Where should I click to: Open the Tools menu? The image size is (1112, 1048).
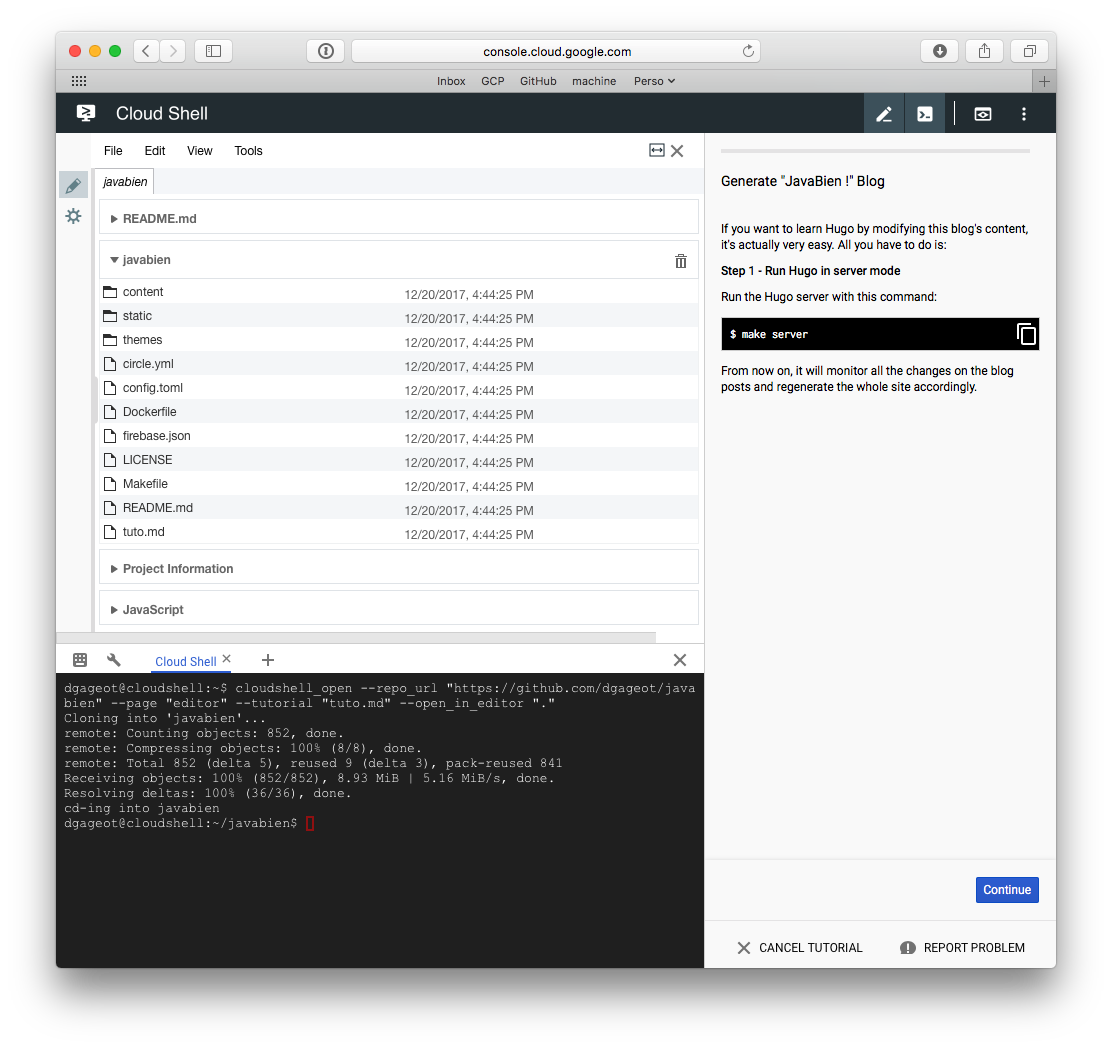click(x=248, y=150)
